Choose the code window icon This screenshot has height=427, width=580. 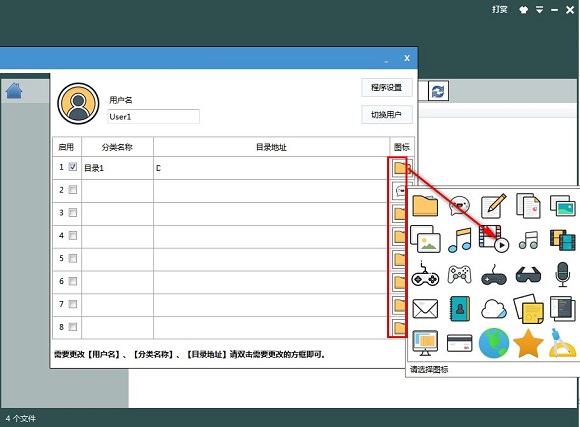562,309
